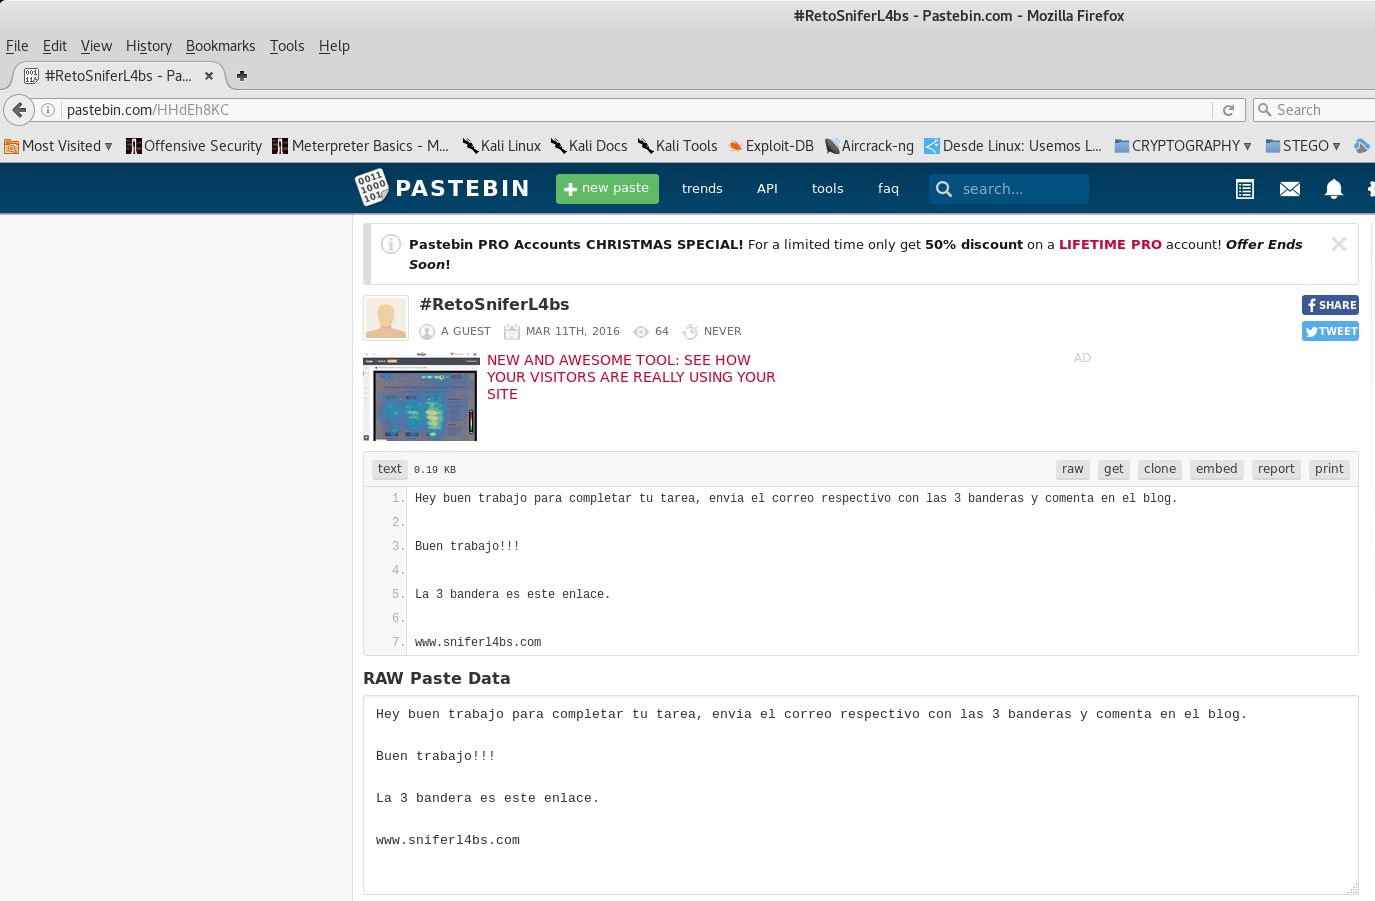Click the heatmap ad thumbnail
The height and width of the screenshot is (901, 1375).
point(421,398)
